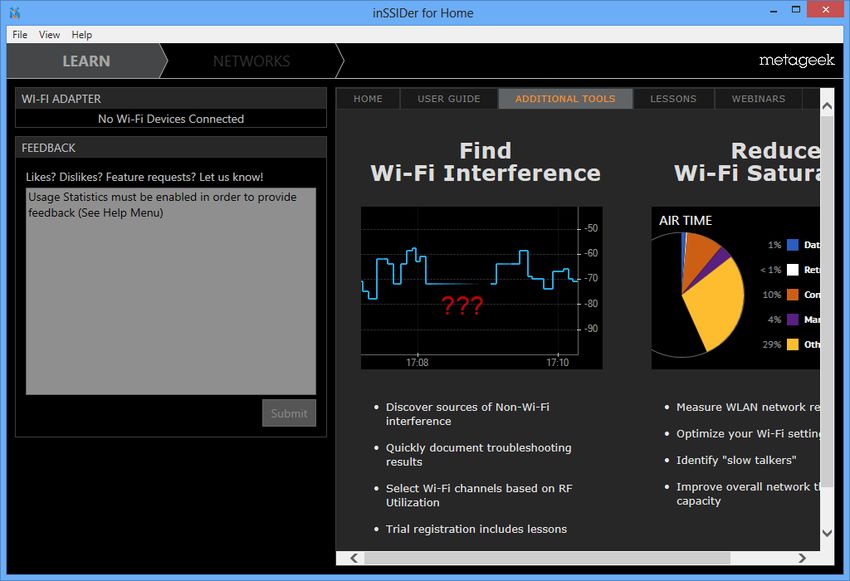
Task: Click the purple 4% legend swatch
Action: (793, 320)
